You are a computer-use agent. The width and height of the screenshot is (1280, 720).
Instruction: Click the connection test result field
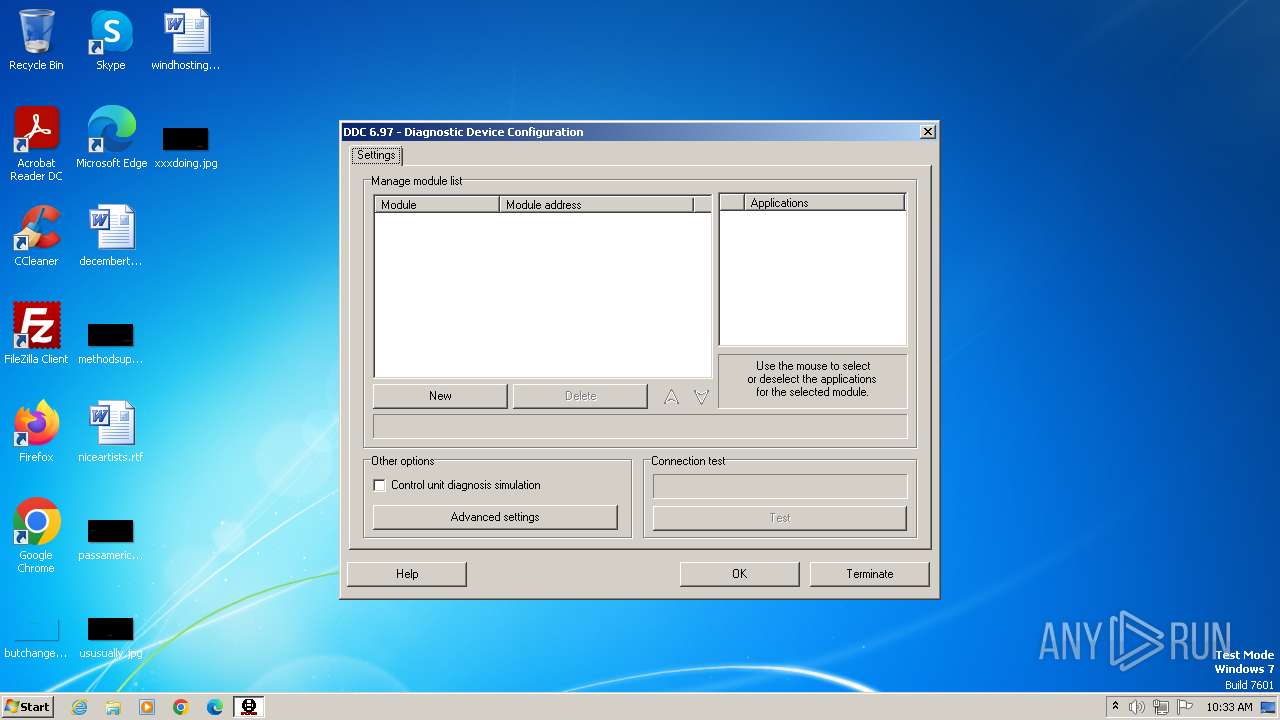click(x=780, y=486)
